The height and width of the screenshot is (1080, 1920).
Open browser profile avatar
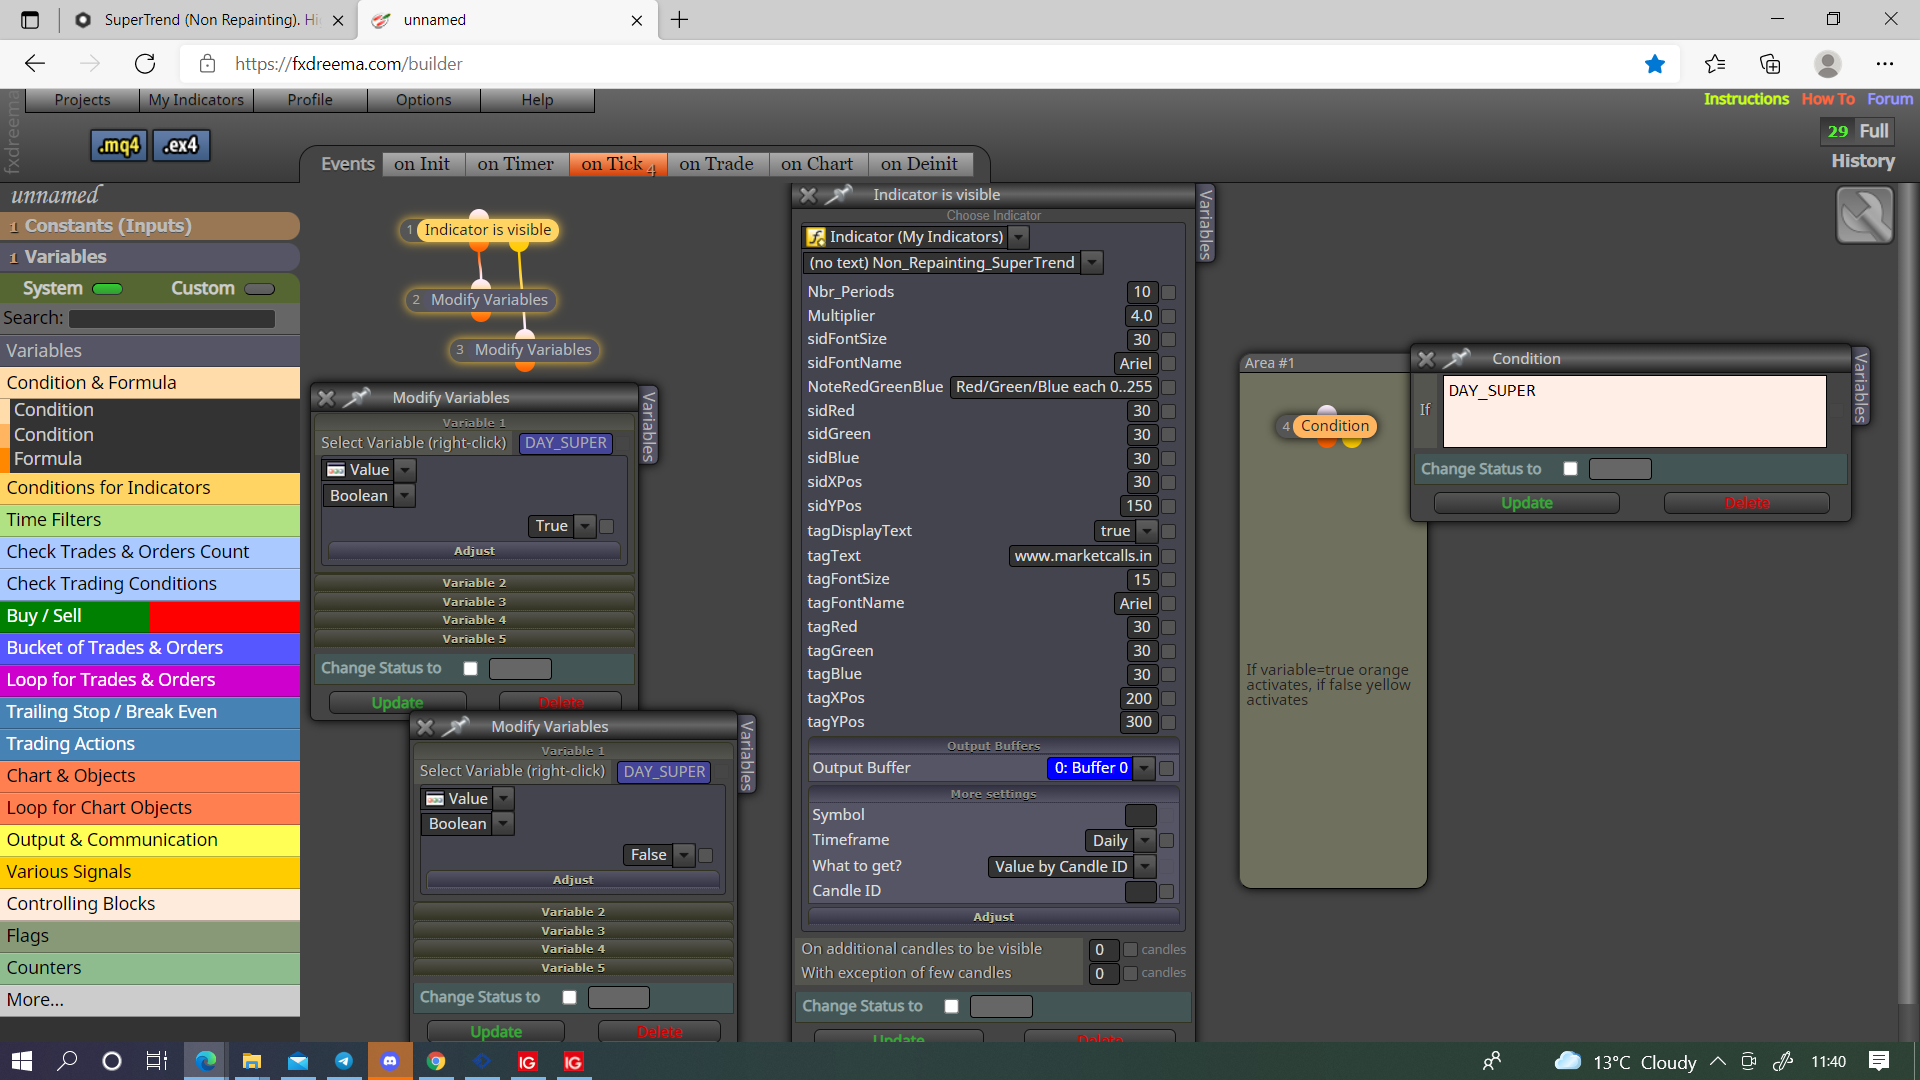(x=1828, y=64)
